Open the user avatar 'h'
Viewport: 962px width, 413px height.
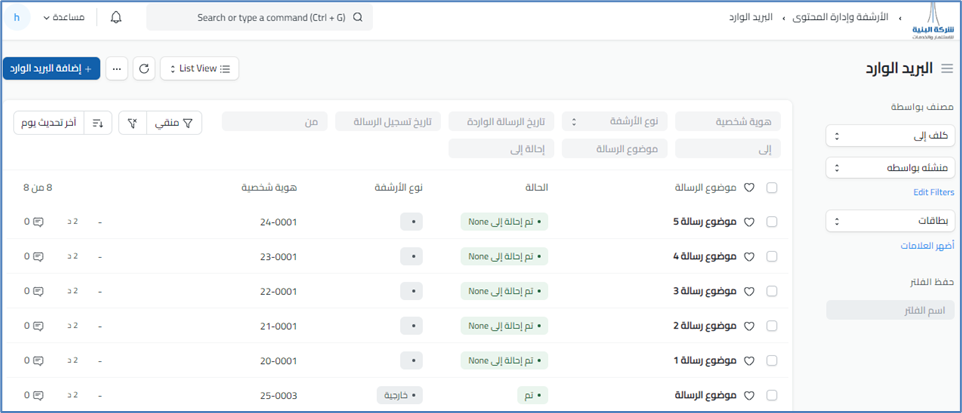[x=17, y=17]
